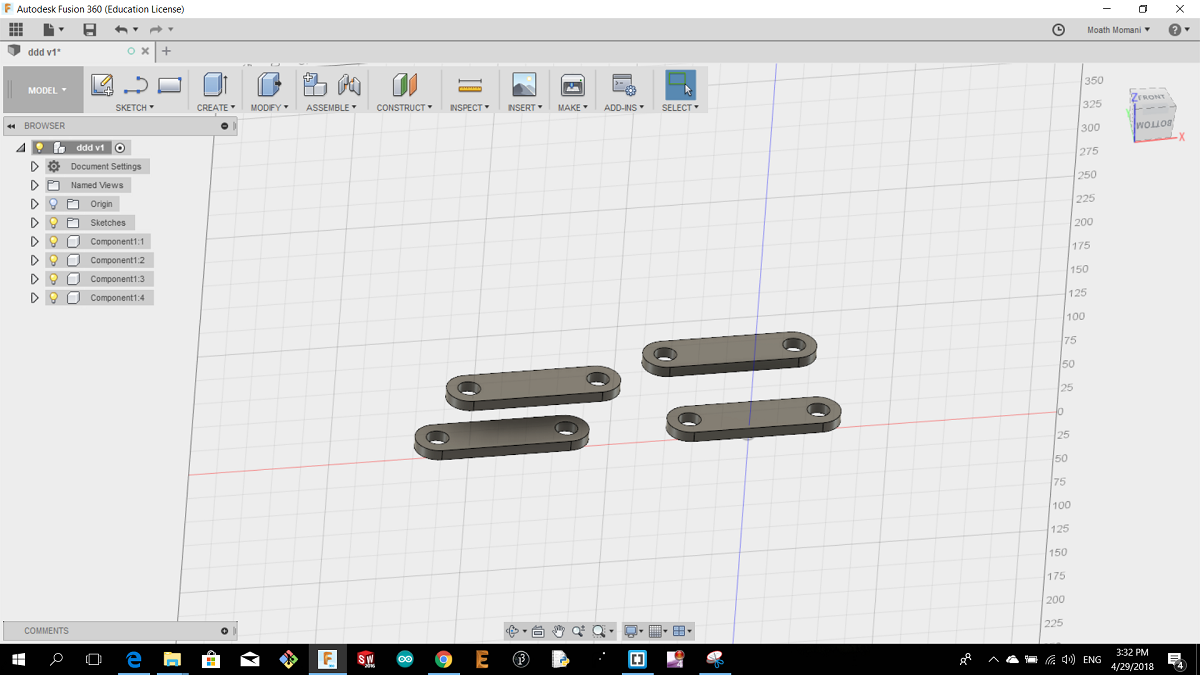
Task: Click the Save disk icon
Action: click(90, 30)
